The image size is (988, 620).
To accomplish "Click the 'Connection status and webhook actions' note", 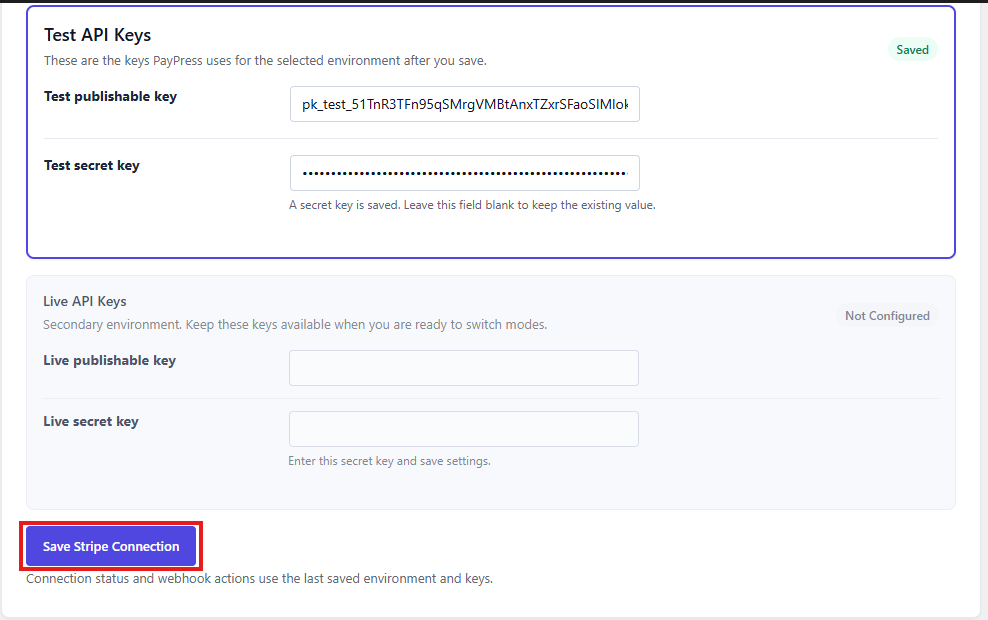I will click(x=259, y=578).
